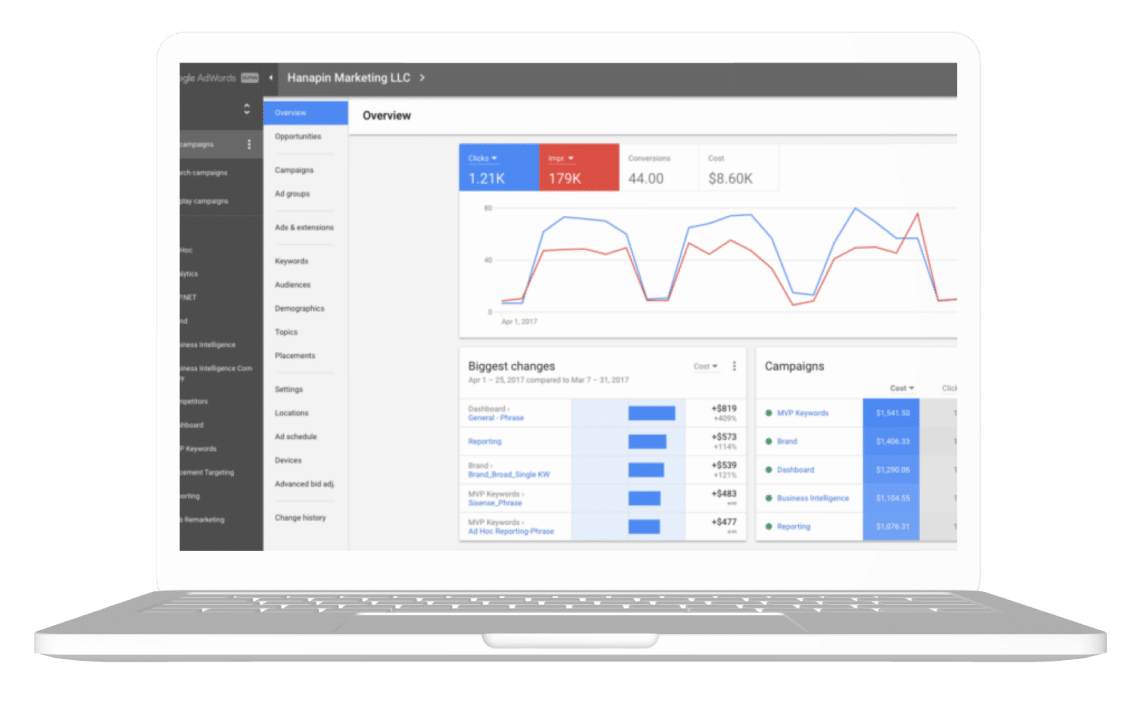
Task: Open the Impr. metric dropdown
Action: point(561,158)
